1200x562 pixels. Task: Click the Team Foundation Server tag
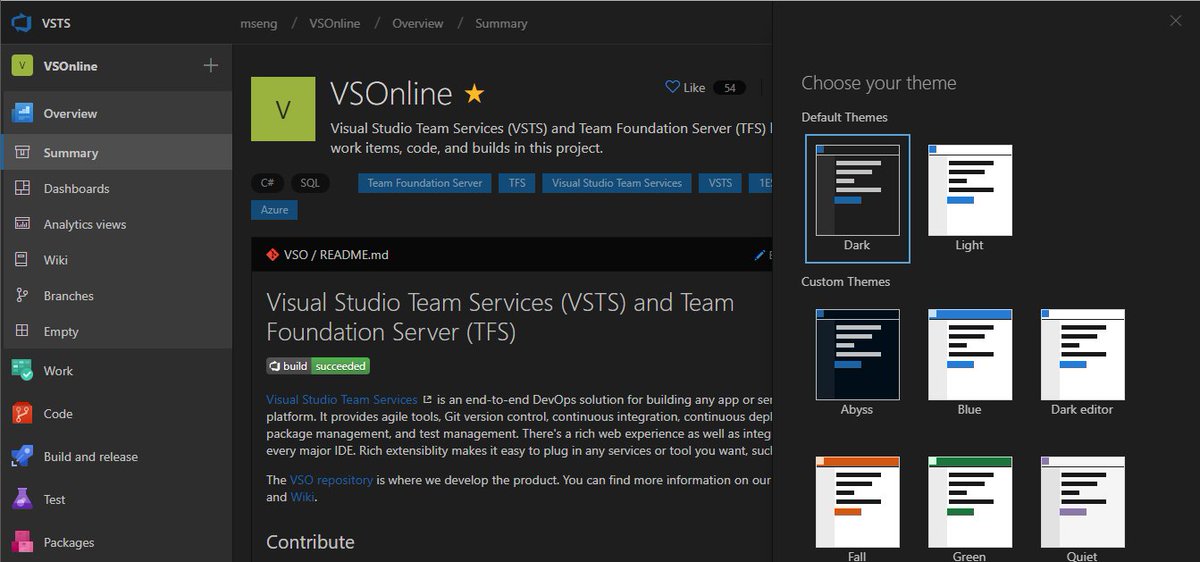tap(425, 183)
